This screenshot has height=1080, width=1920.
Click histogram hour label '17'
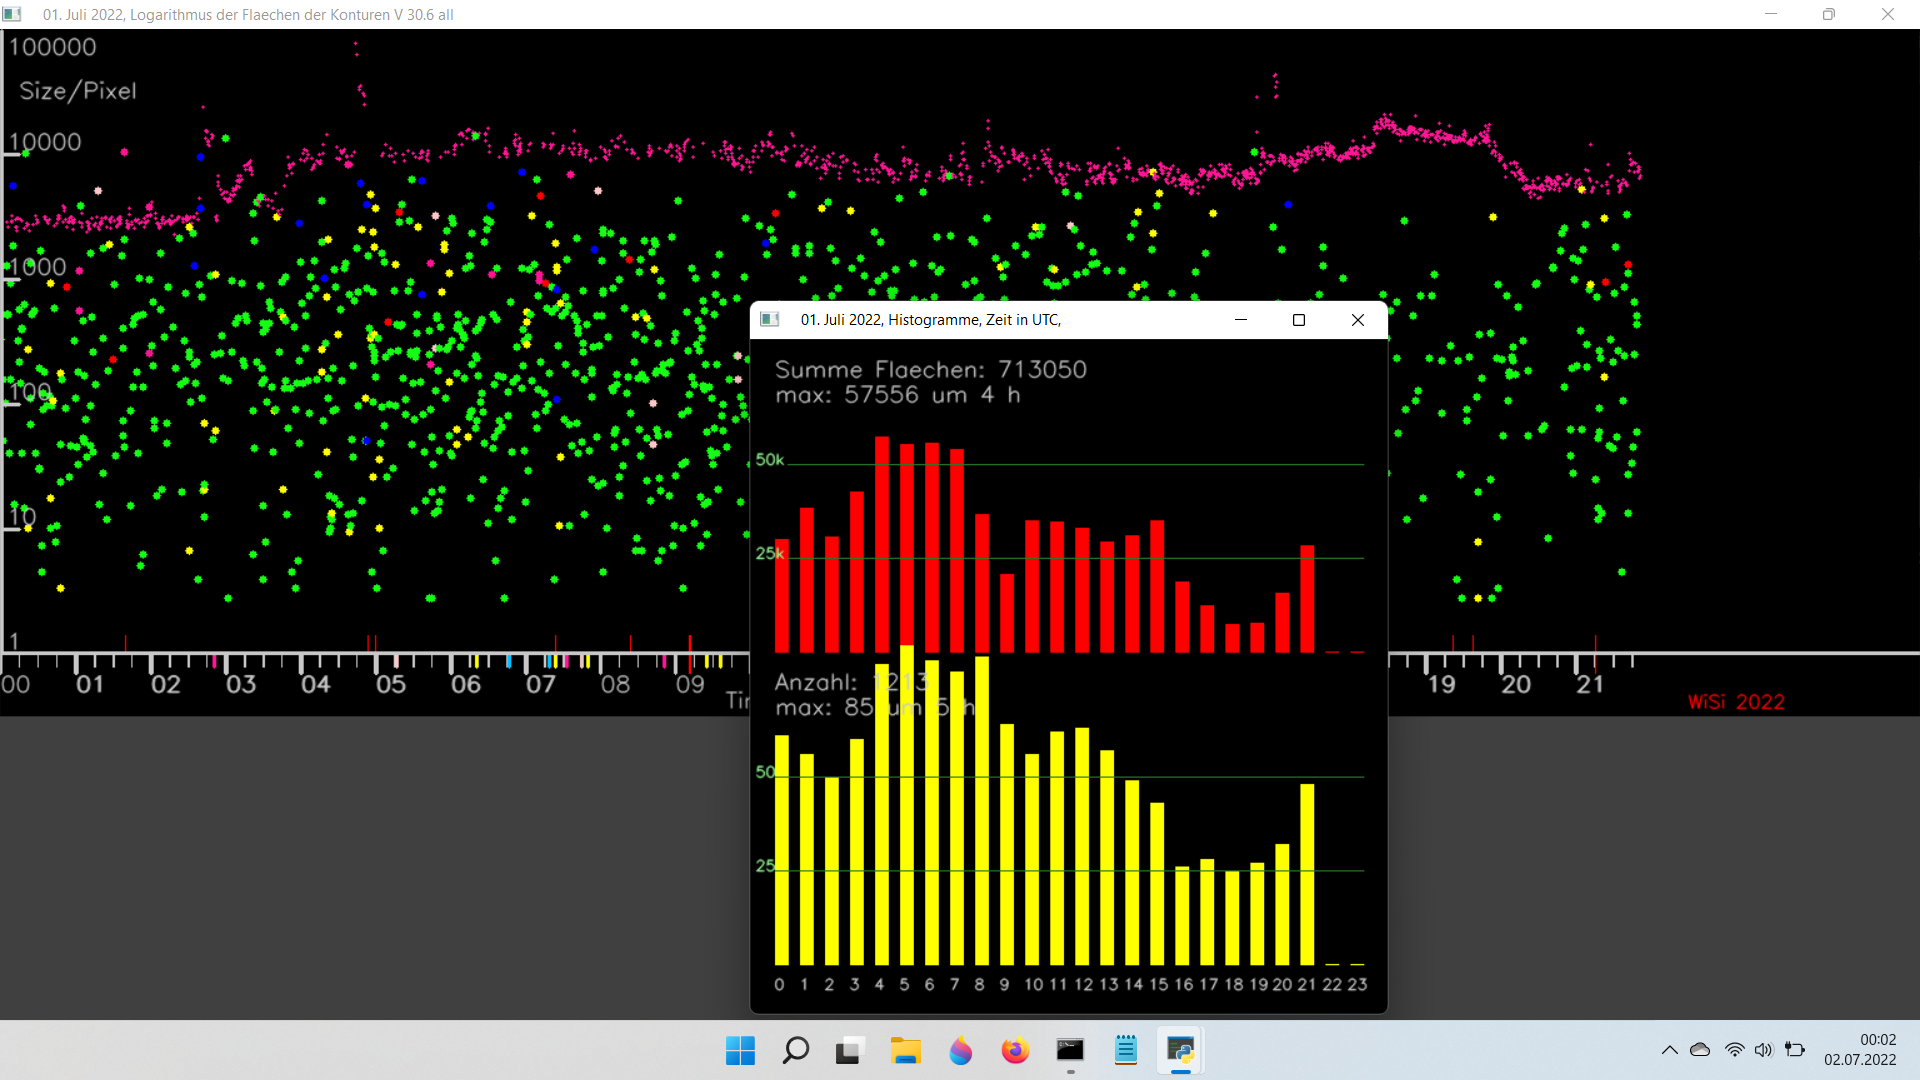tap(1208, 985)
